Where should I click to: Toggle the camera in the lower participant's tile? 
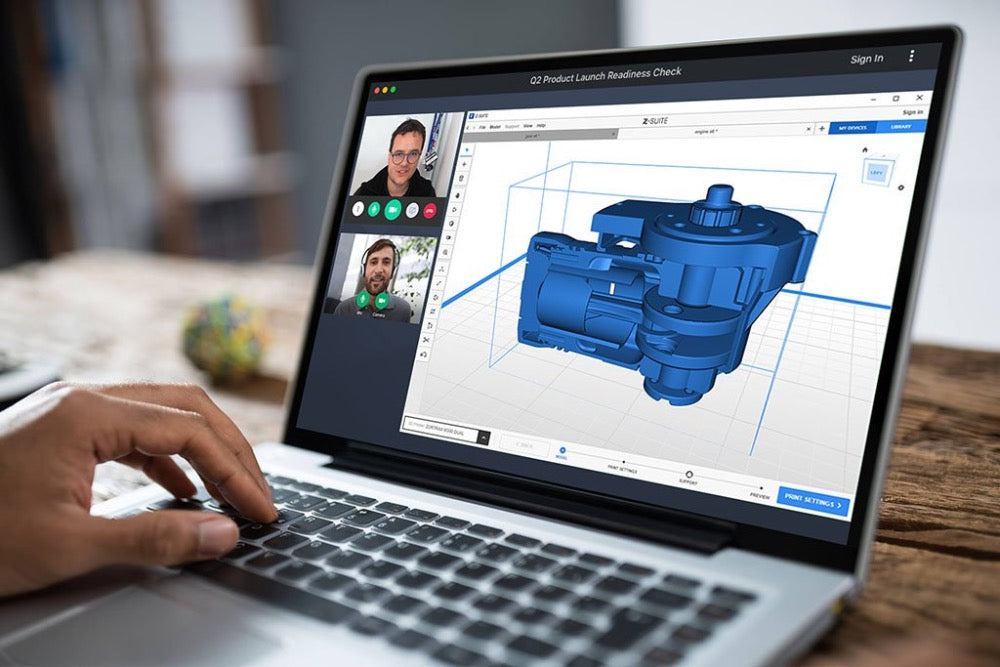coord(382,301)
